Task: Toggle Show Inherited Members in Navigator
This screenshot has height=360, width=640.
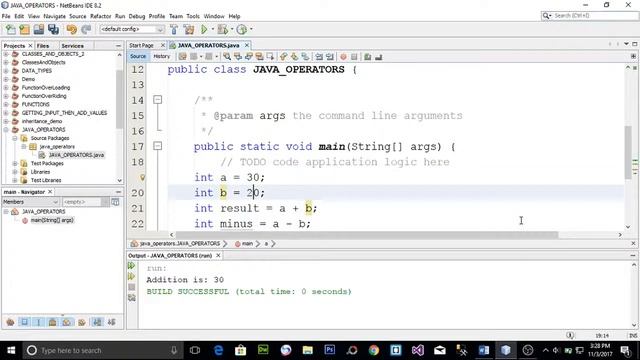Action: pos(11,322)
